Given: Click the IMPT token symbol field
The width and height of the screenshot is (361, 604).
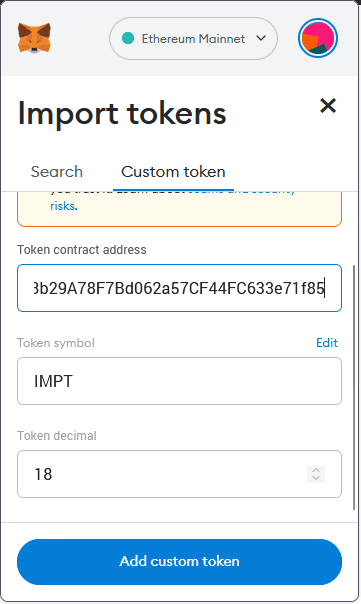Looking at the screenshot, I should 180,381.
